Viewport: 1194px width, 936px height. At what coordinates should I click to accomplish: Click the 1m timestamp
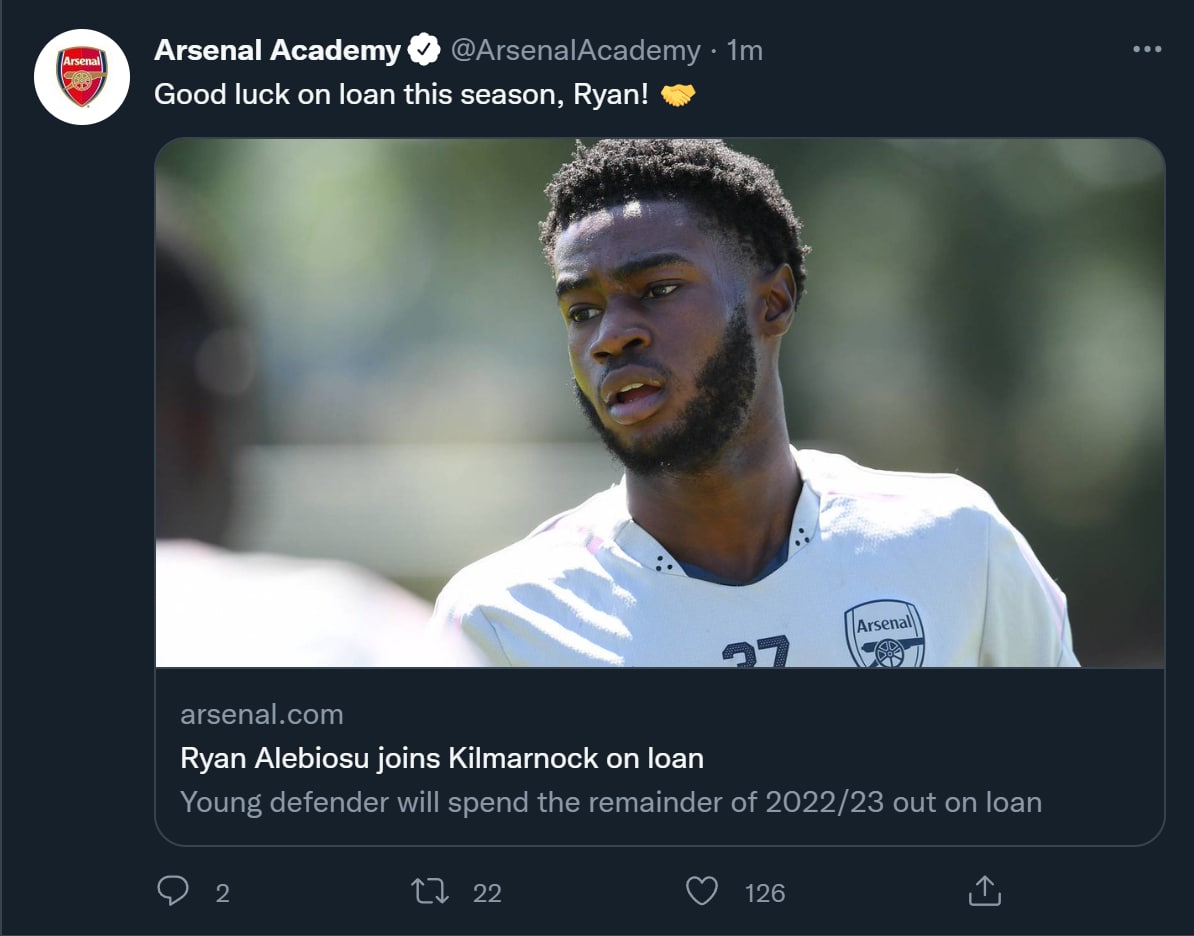745,50
